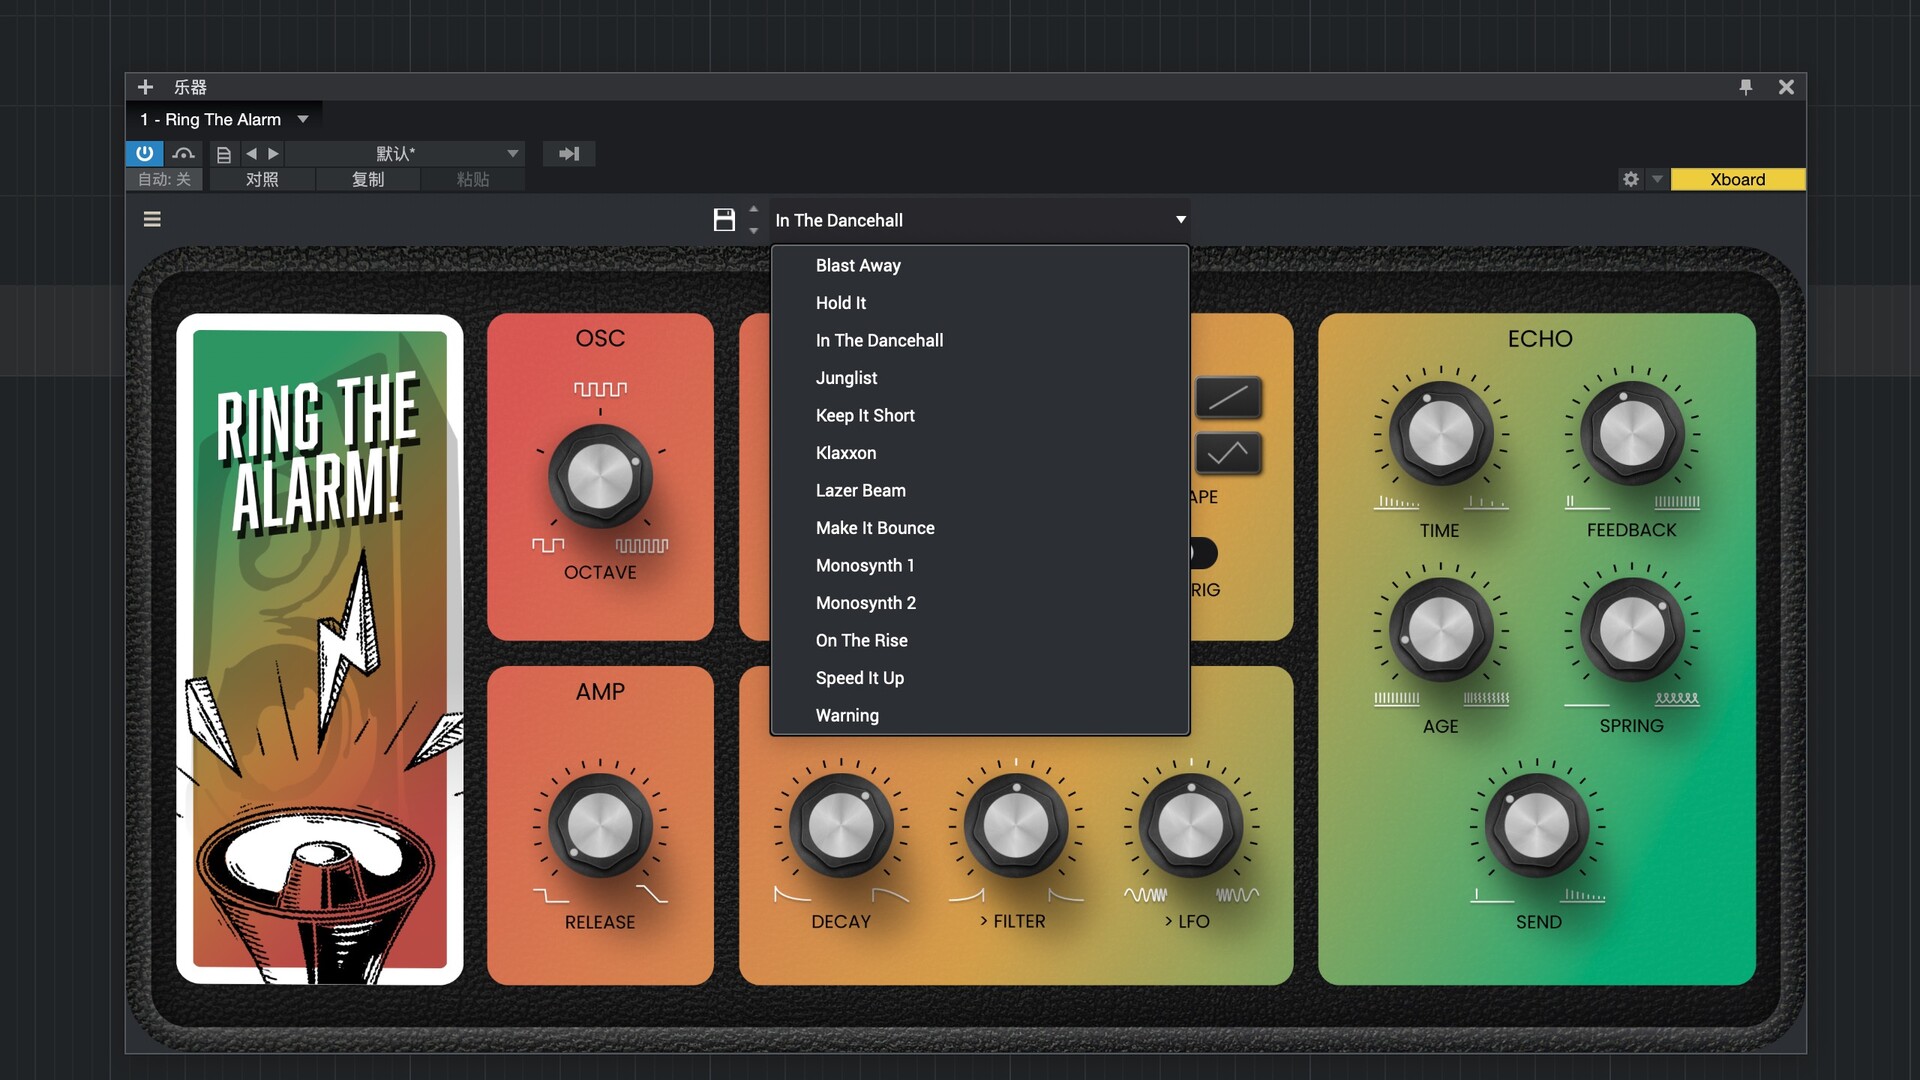The image size is (1920, 1080).
Task: Pin the instrument window
Action: 1745,87
